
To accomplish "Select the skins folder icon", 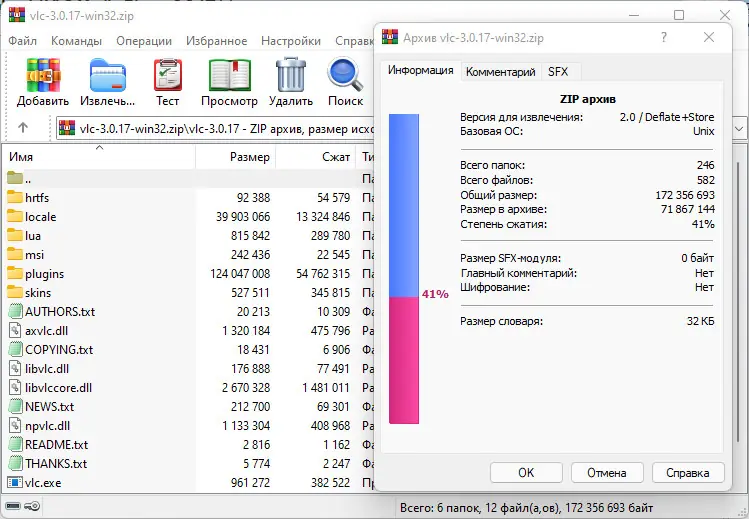I will tap(15, 292).
